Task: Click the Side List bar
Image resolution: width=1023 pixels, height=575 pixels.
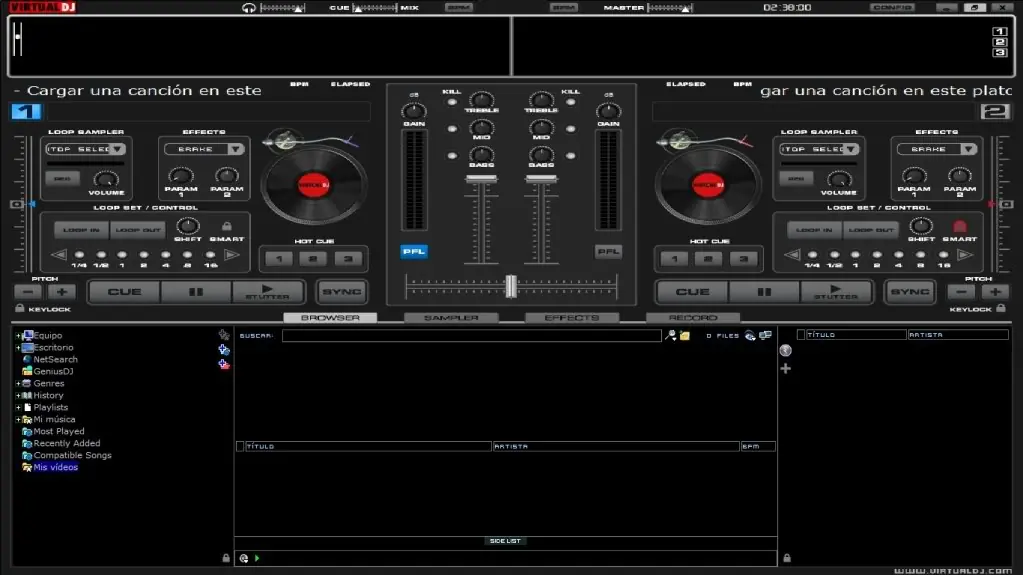Action: (x=505, y=541)
